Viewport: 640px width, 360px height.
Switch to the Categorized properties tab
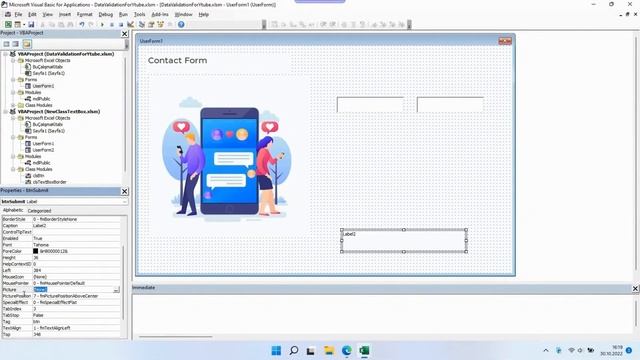(x=39, y=211)
